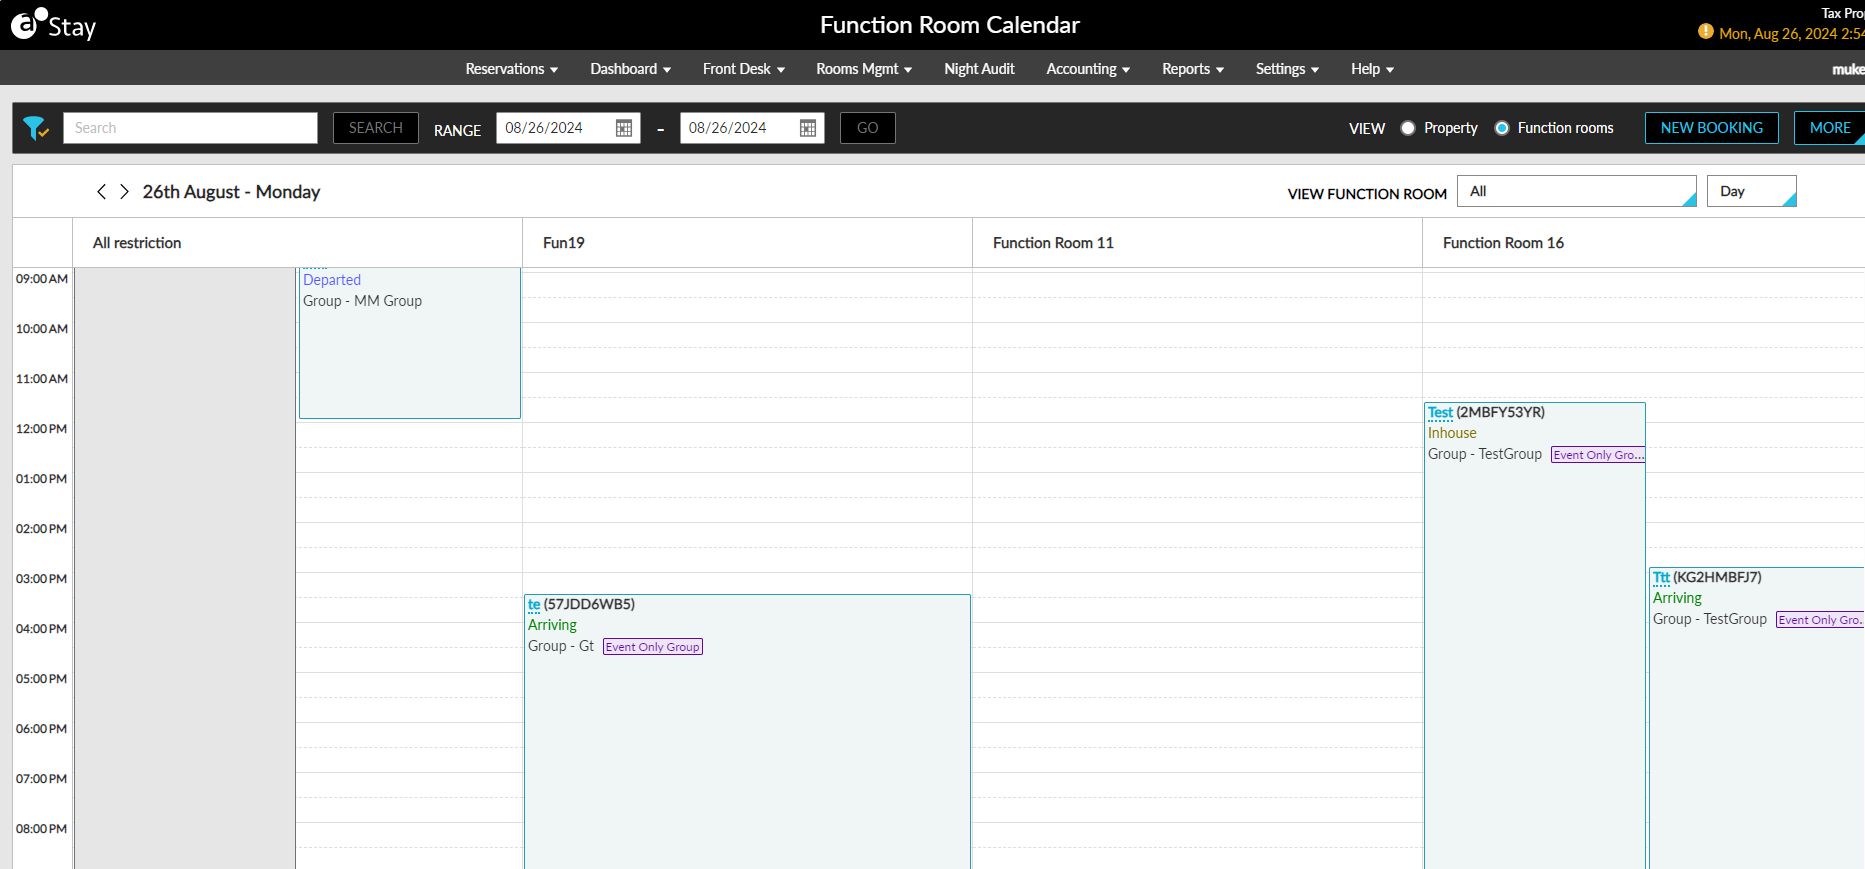Click 'Group - Gt' text on te booking
The height and width of the screenshot is (869, 1865).
point(561,646)
